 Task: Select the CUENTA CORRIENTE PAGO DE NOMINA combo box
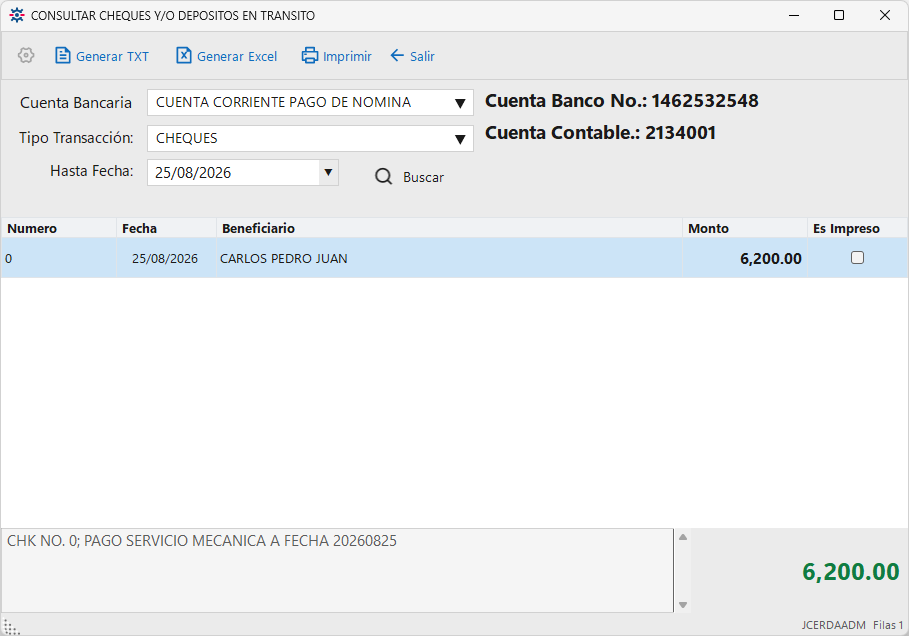point(310,103)
